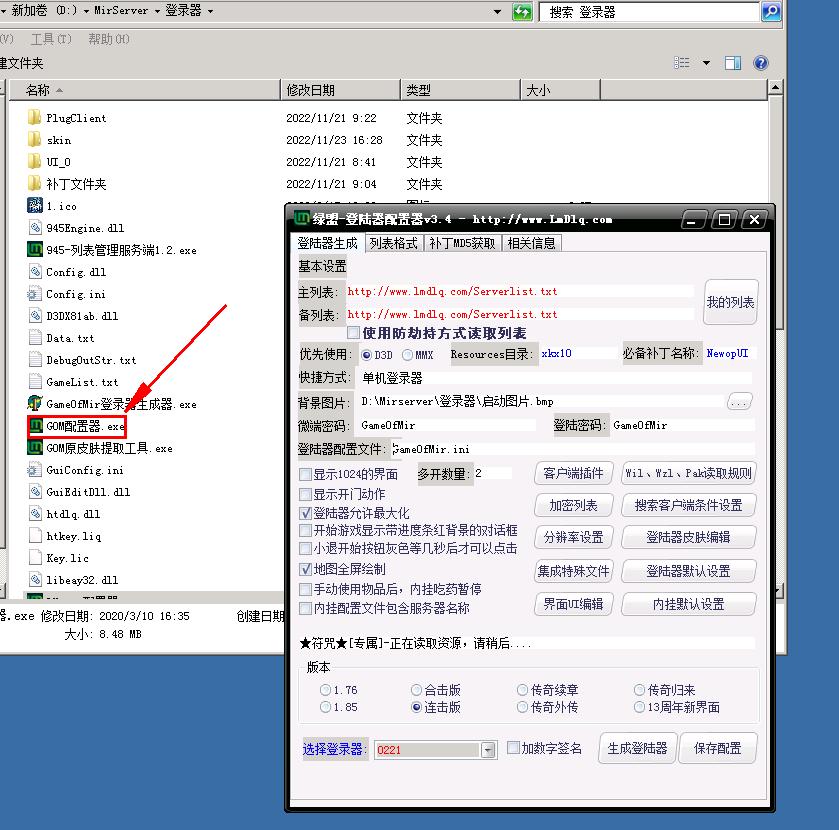Select the Data.txt file icon
This screenshot has width=839, height=830.
click(x=35, y=338)
